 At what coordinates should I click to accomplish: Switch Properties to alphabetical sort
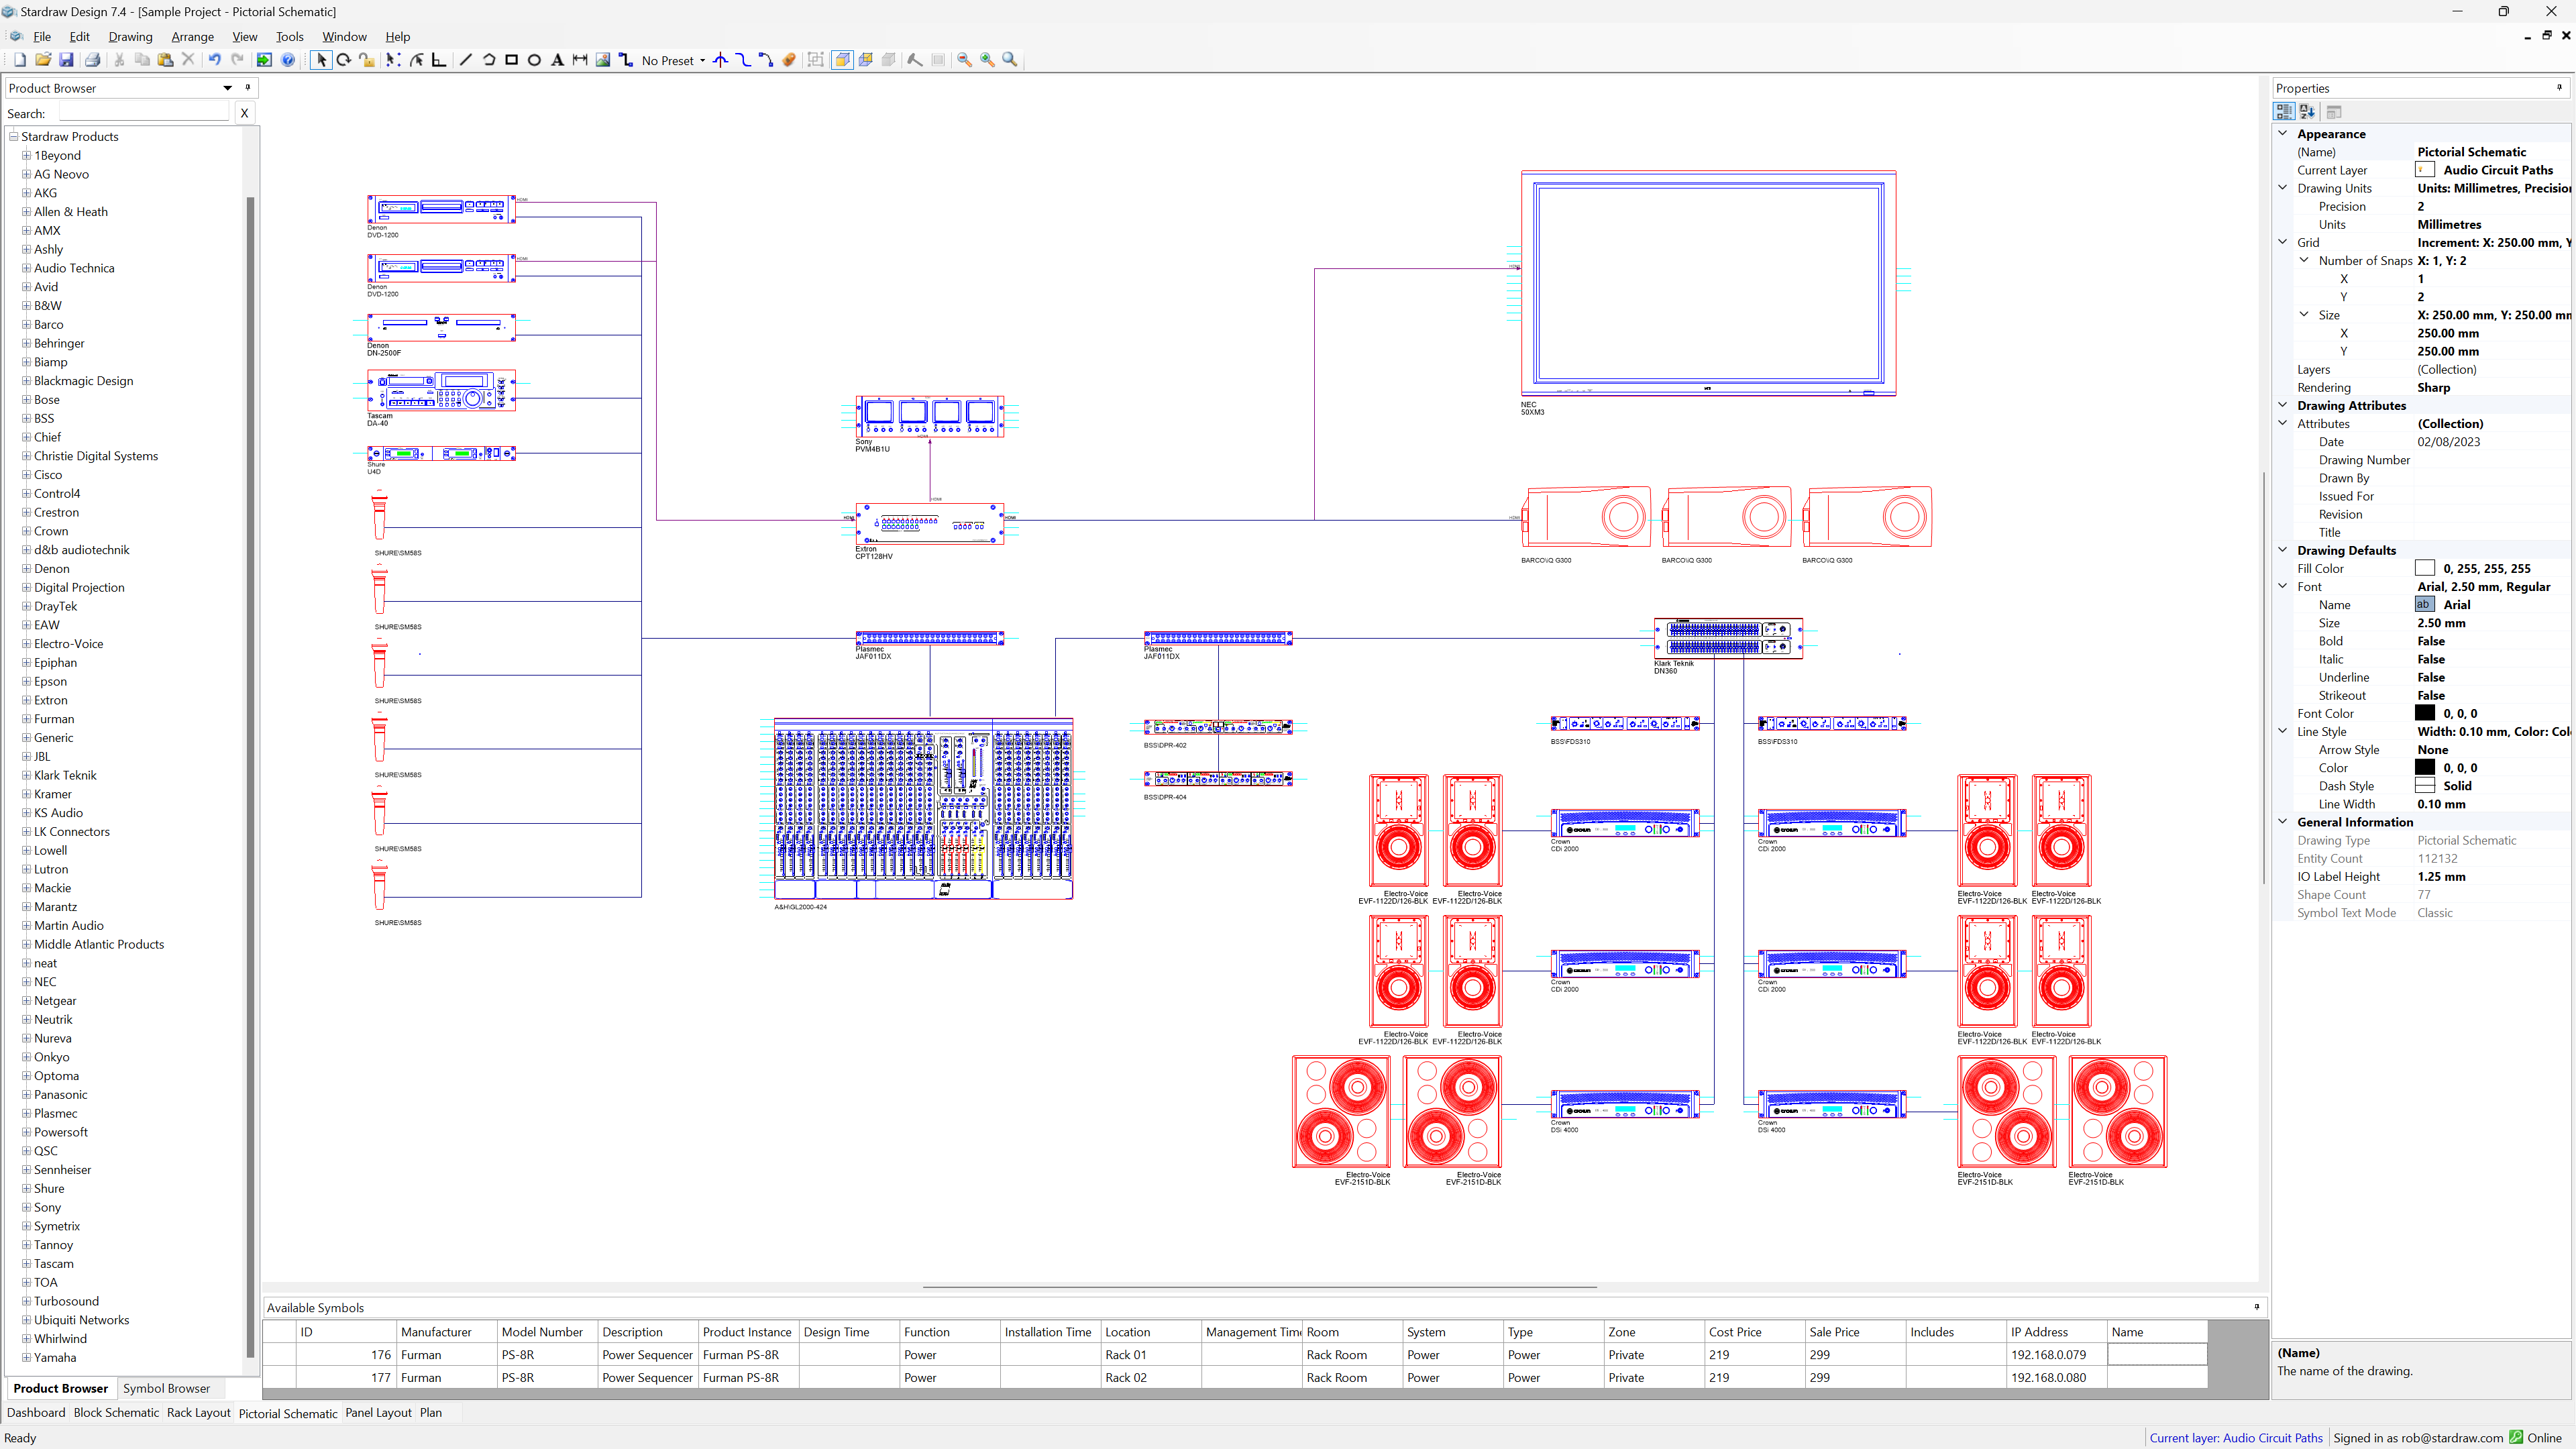pyautogui.click(x=2307, y=112)
